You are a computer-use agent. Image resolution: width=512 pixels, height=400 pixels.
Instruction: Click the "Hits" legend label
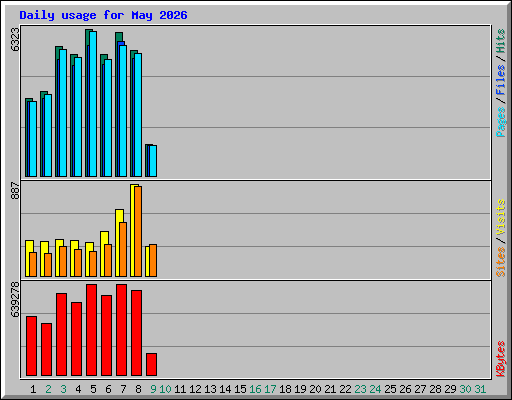tap(500, 41)
